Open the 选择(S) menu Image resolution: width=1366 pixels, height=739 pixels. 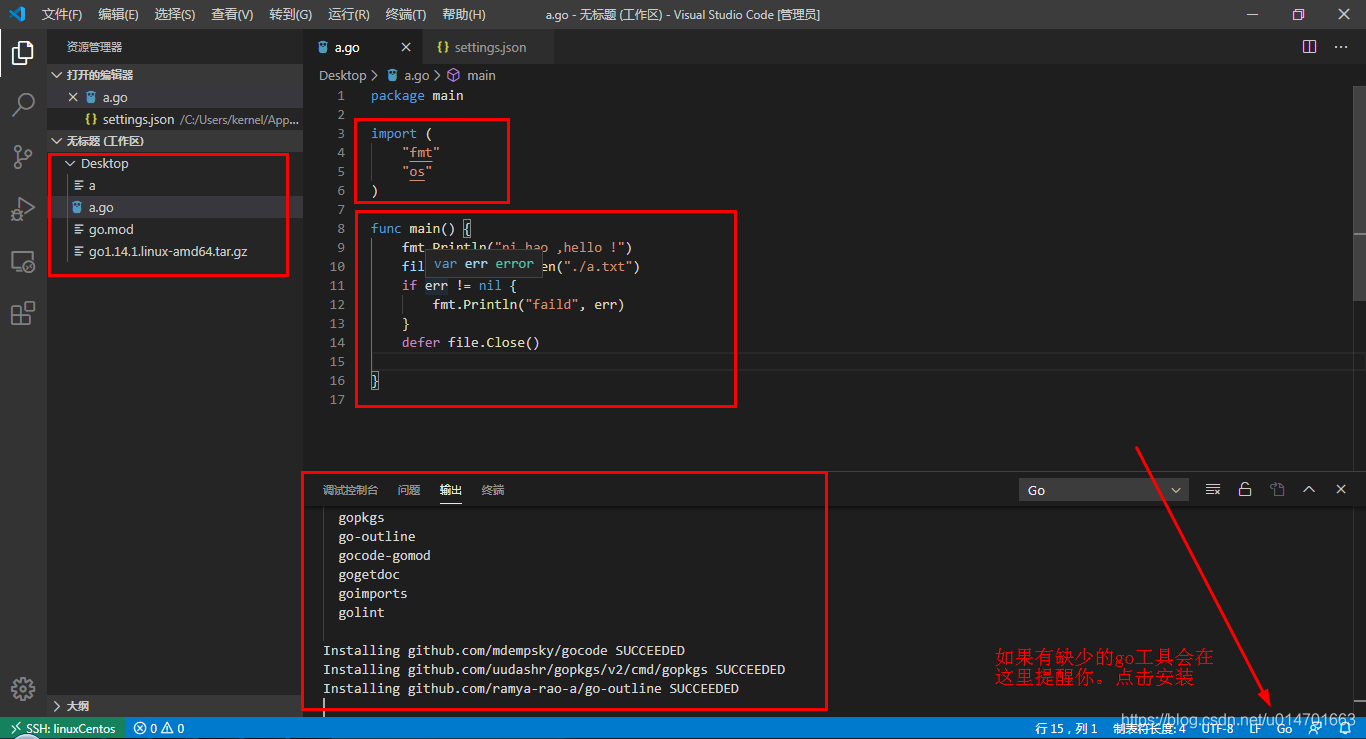coord(175,14)
